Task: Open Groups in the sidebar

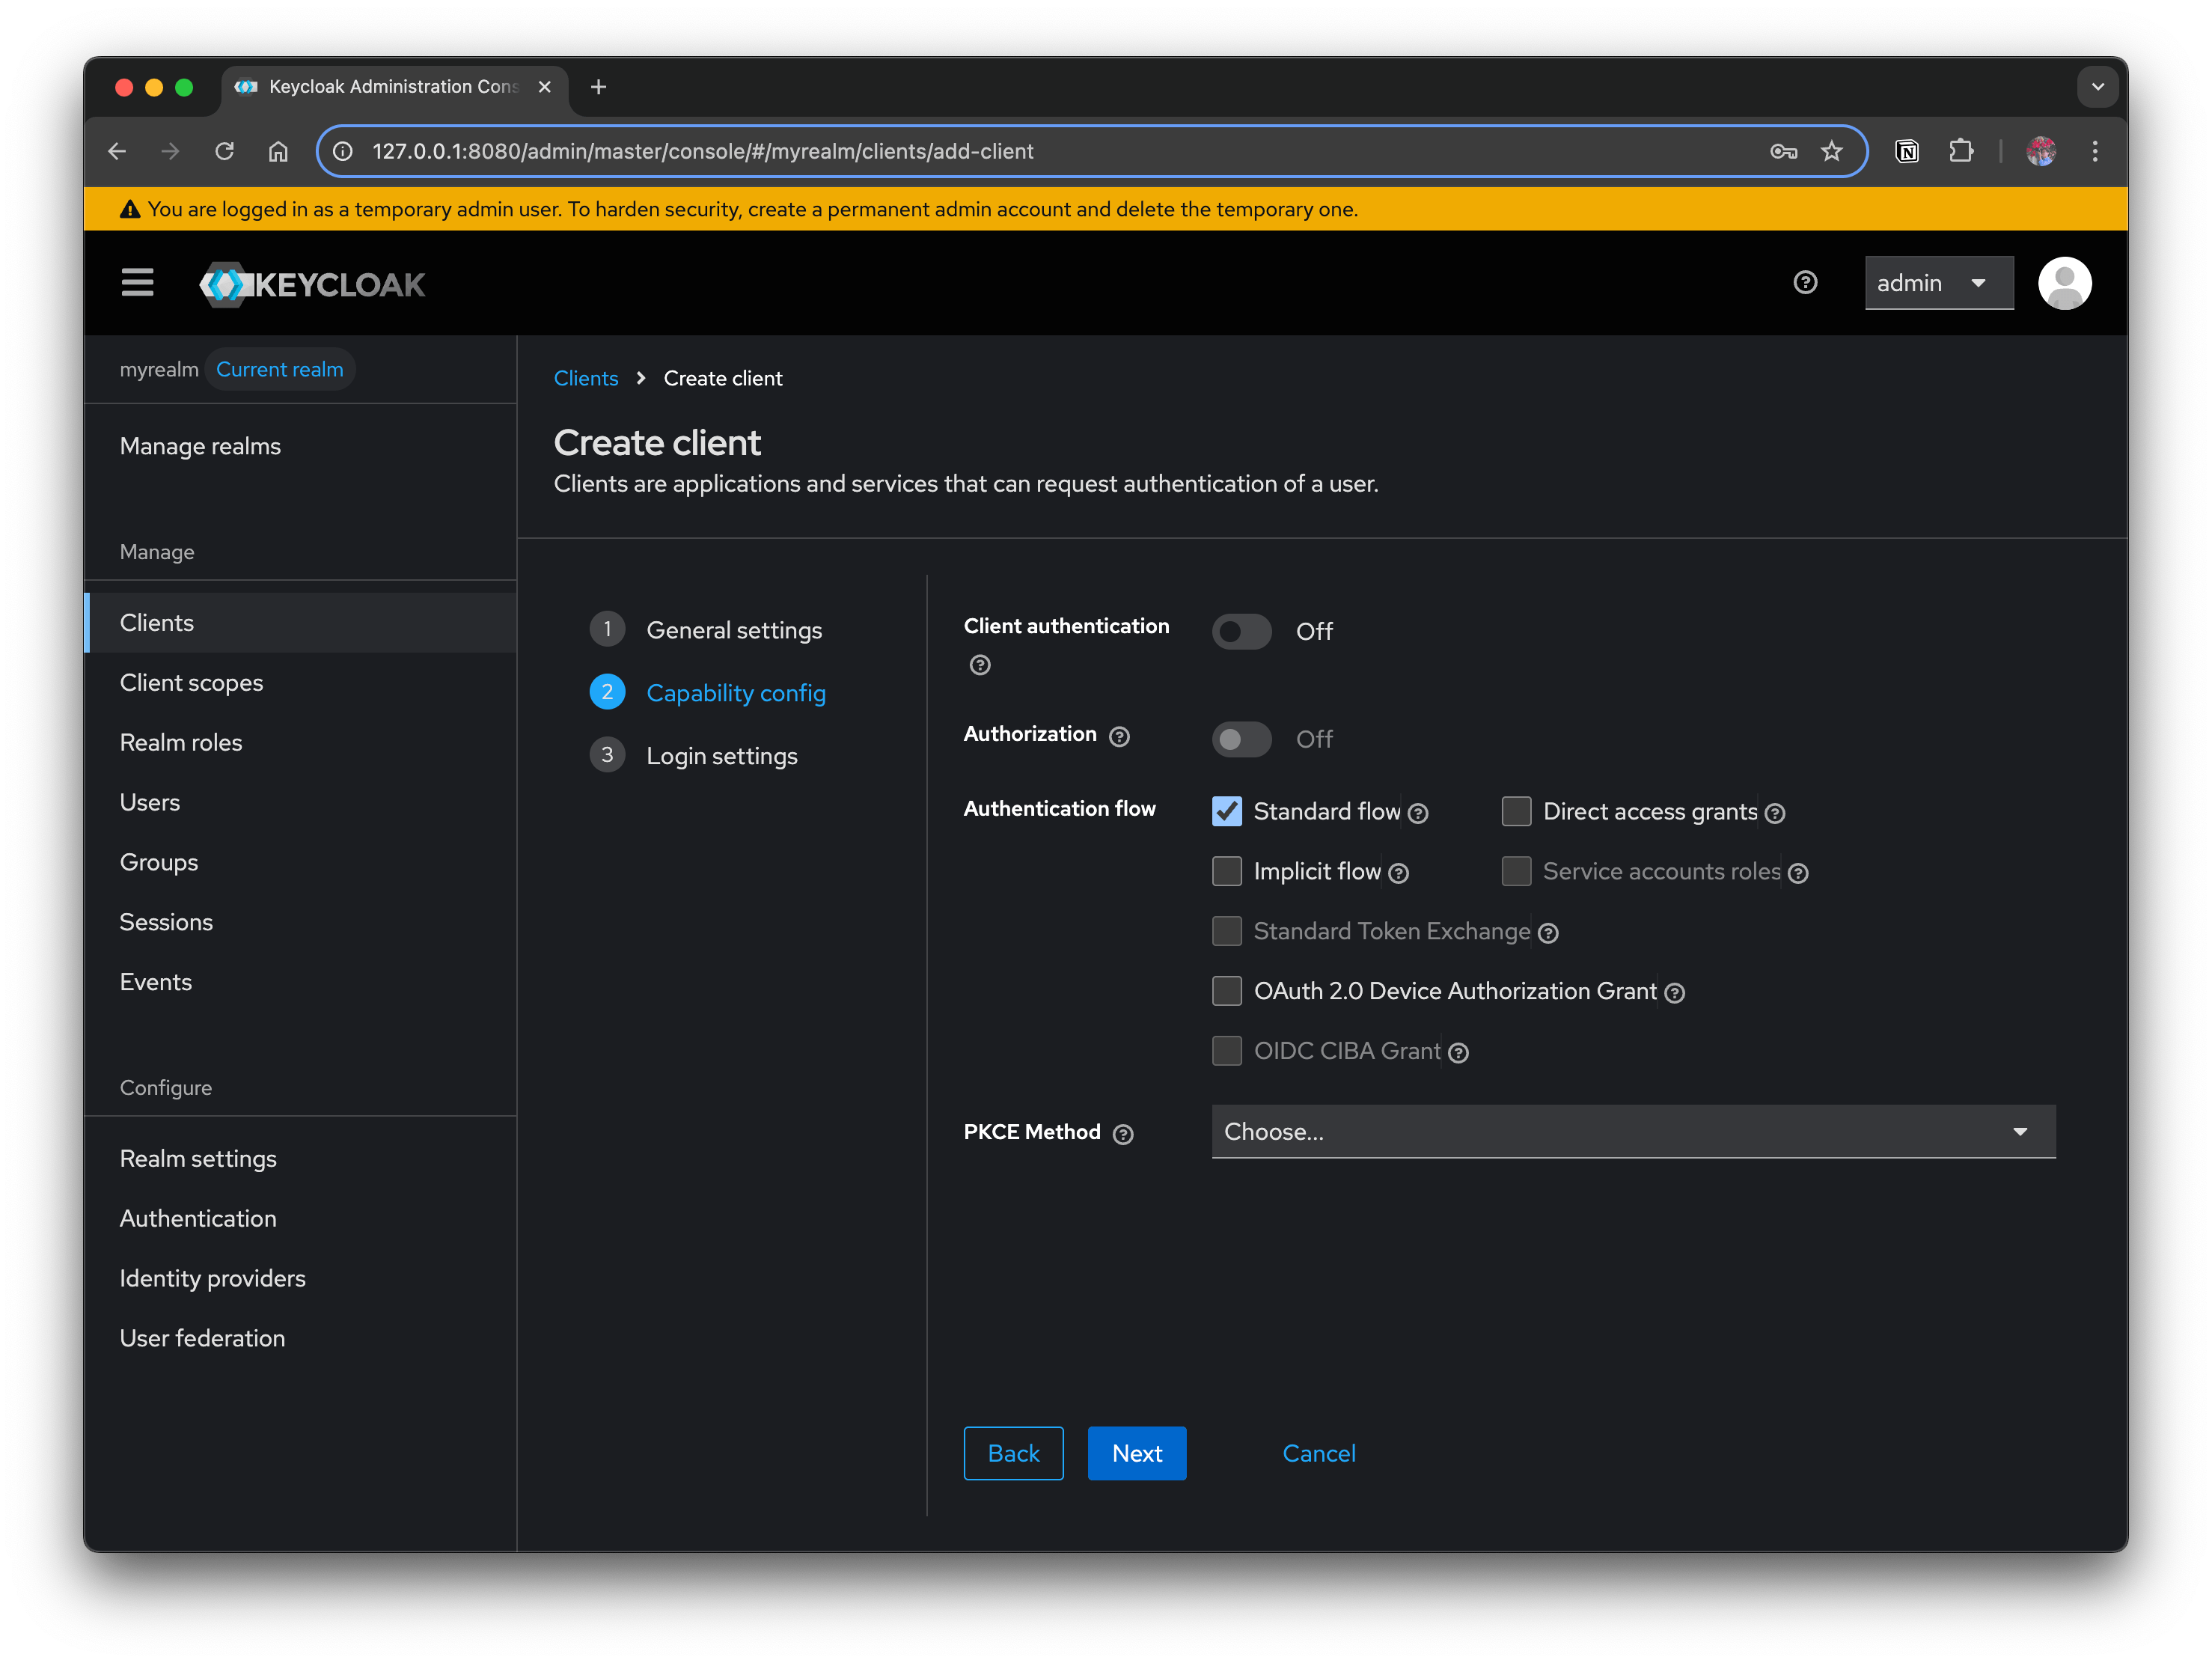Action: click(x=300, y=863)
